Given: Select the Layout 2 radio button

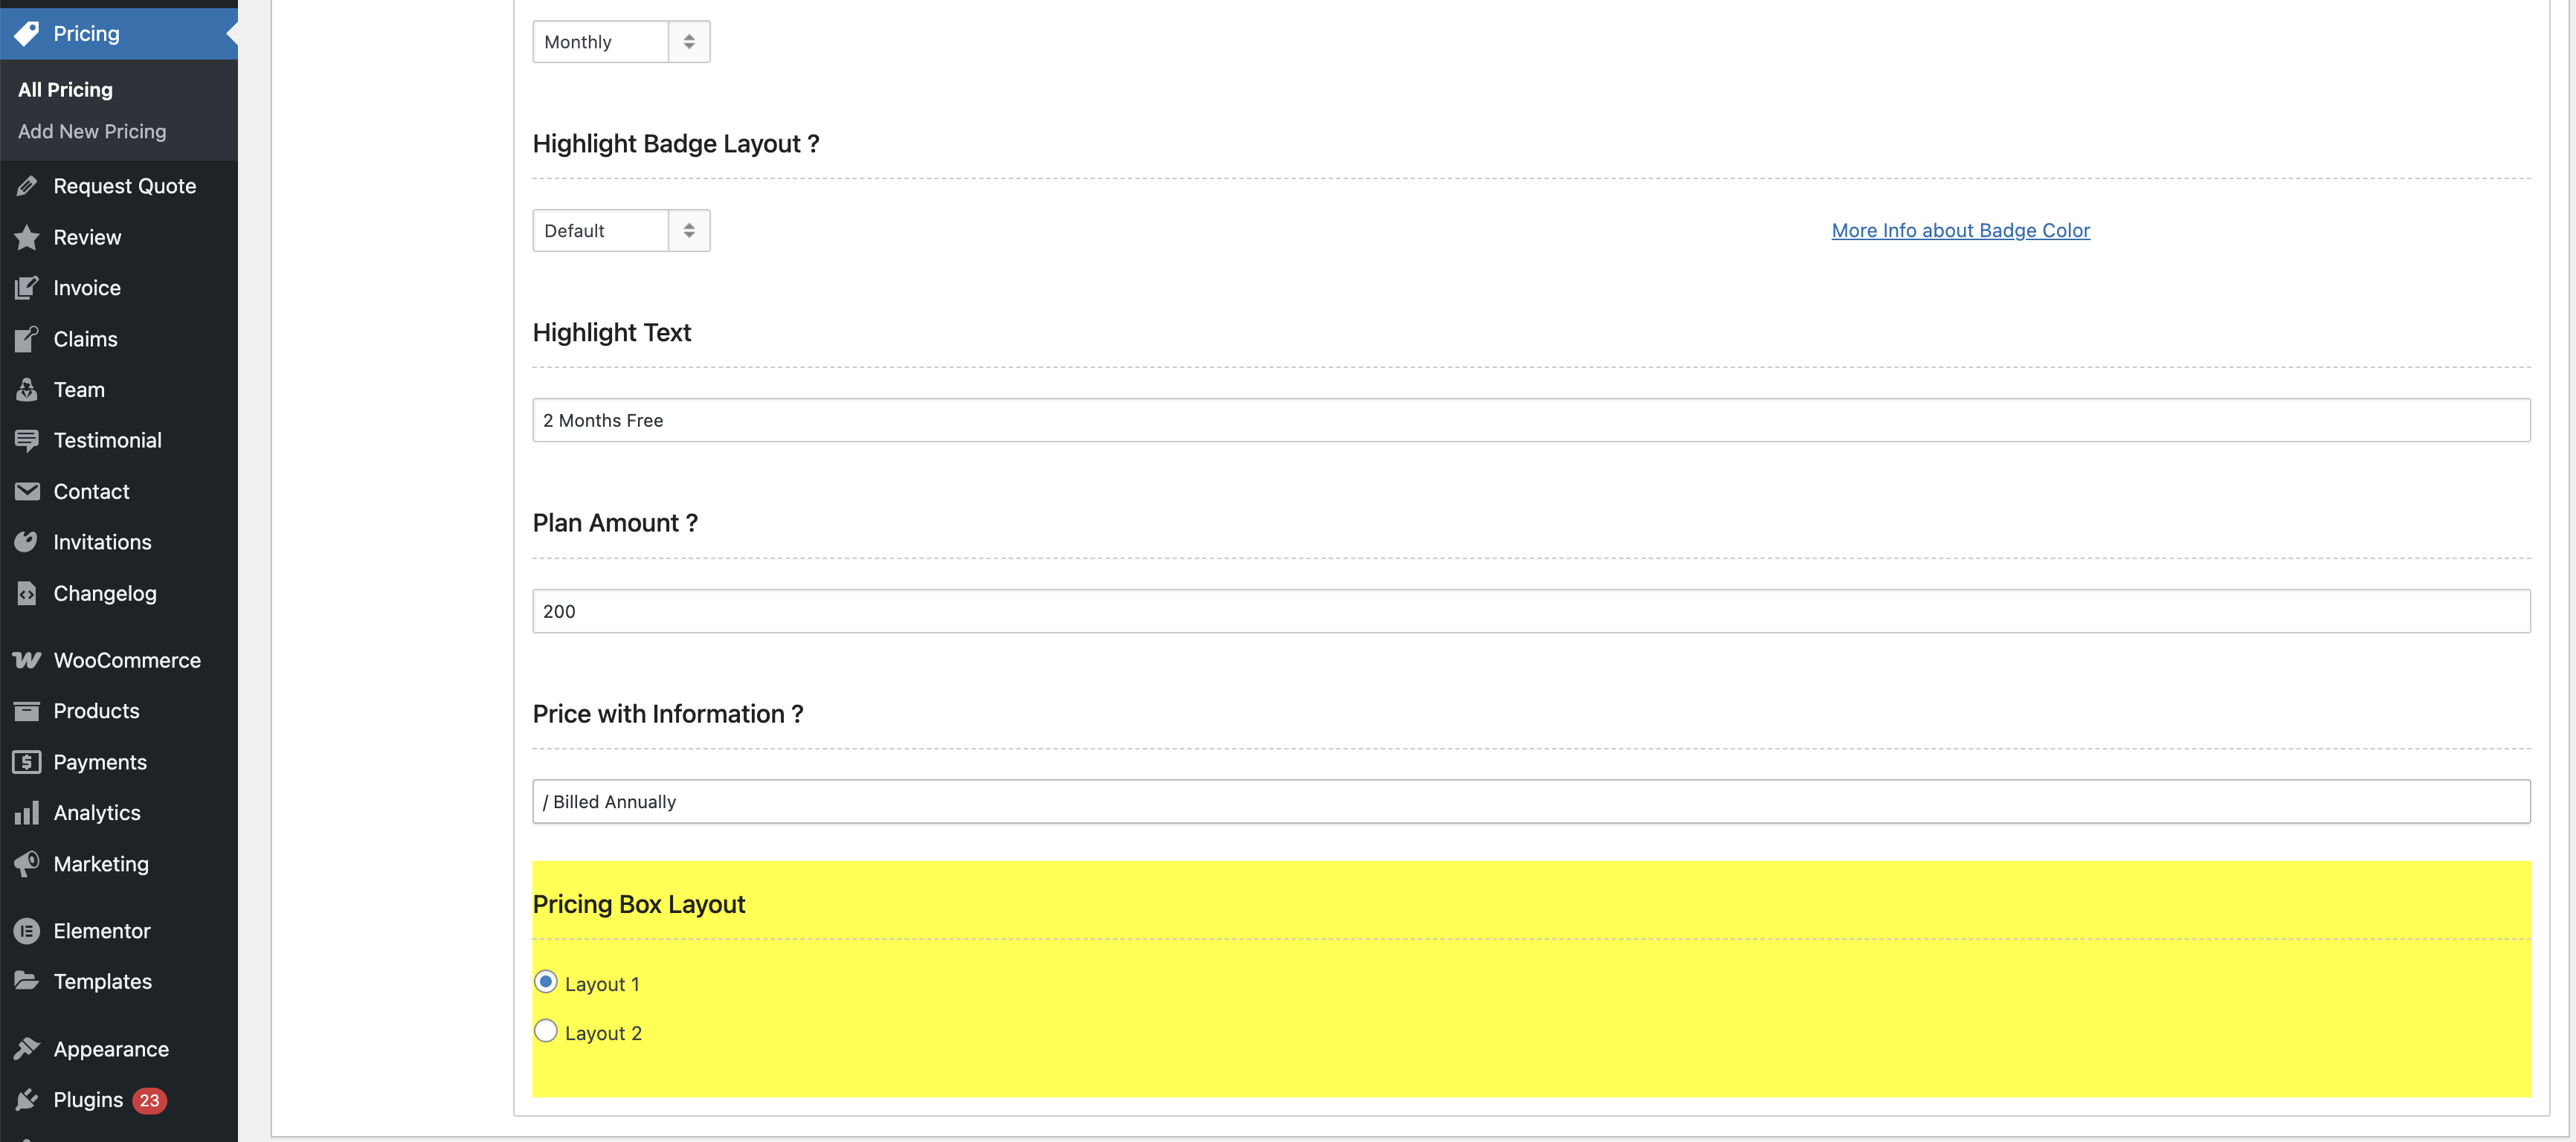Looking at the screenshot, I should coord(545,1031).
